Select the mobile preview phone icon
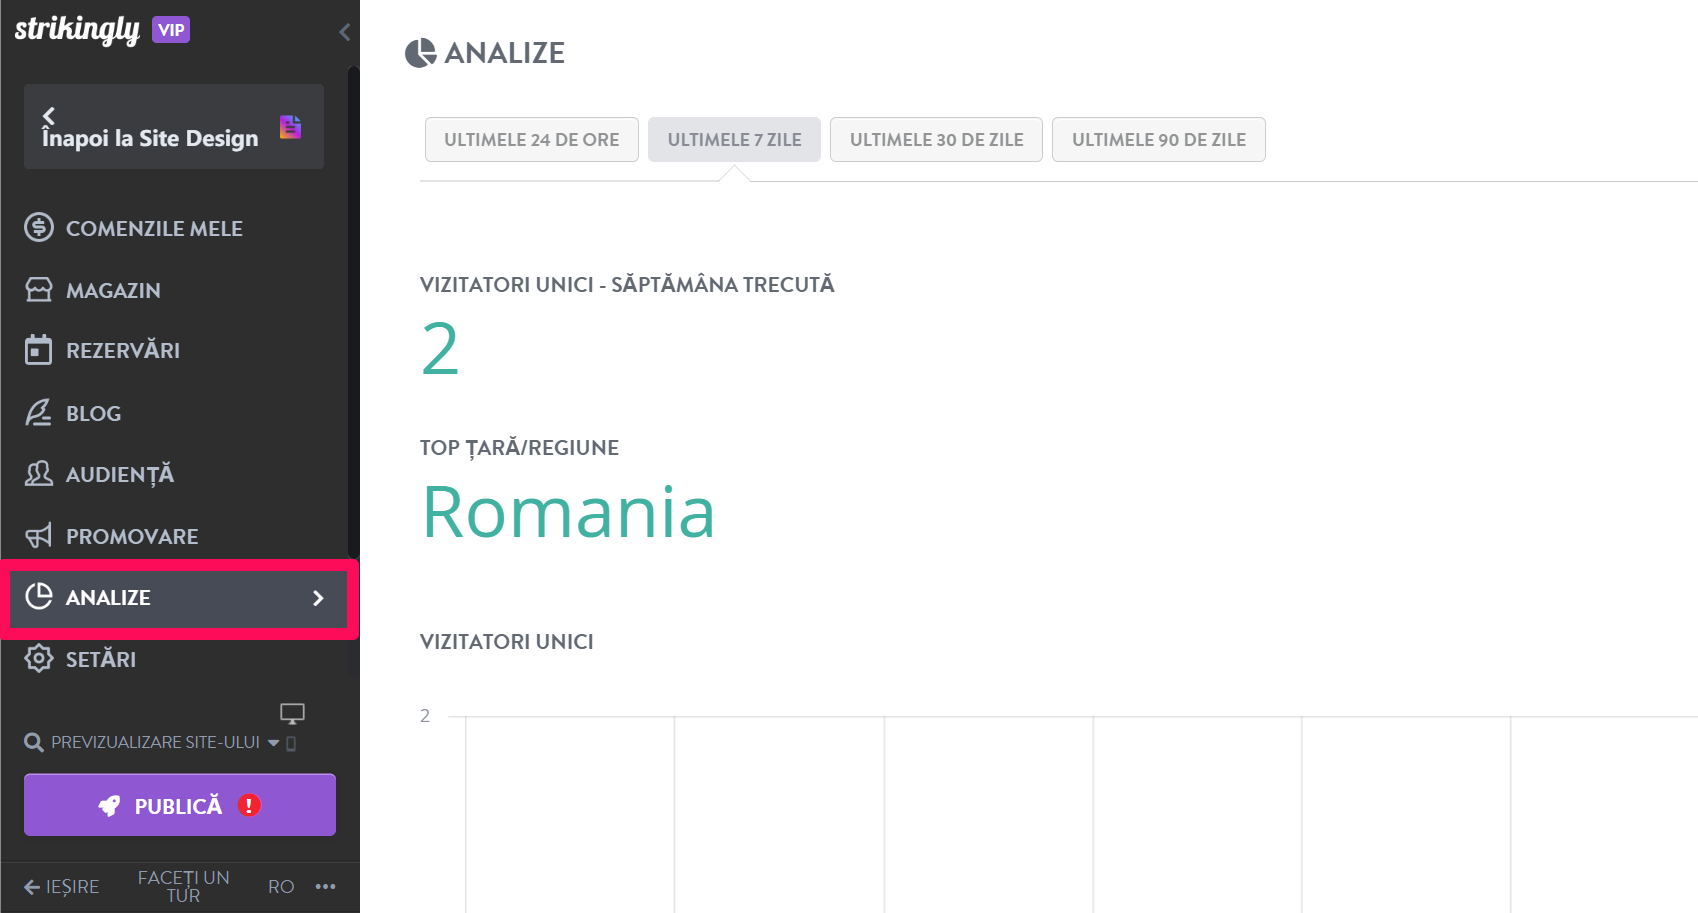1698x913 pixels. (x=291, y=743)
